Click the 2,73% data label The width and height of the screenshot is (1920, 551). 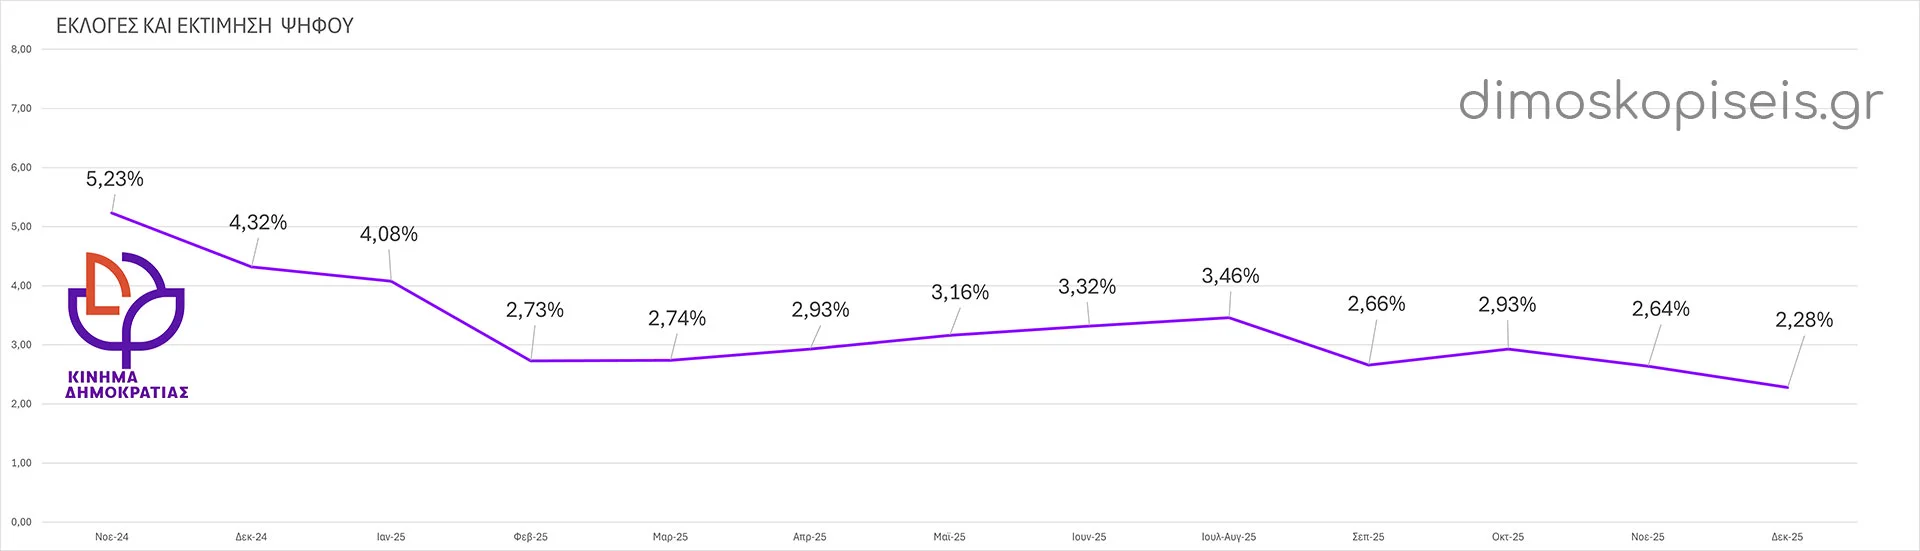(x=535, y=310)
